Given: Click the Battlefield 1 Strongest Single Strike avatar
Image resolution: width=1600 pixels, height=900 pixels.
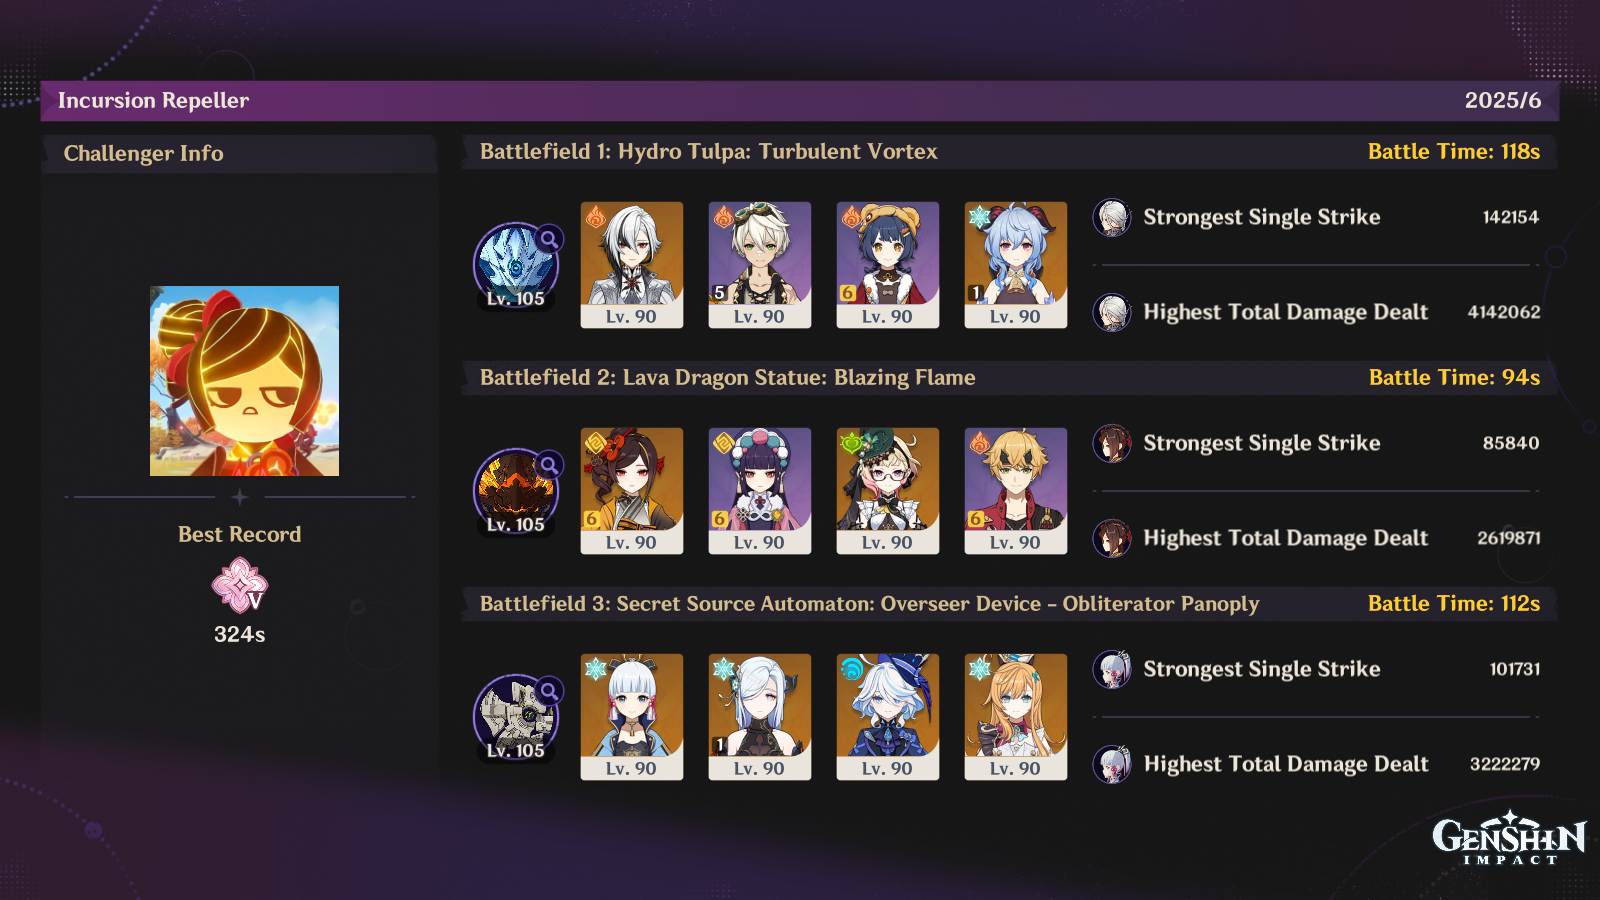Looking at the screenshot, I should [1112, 217].
